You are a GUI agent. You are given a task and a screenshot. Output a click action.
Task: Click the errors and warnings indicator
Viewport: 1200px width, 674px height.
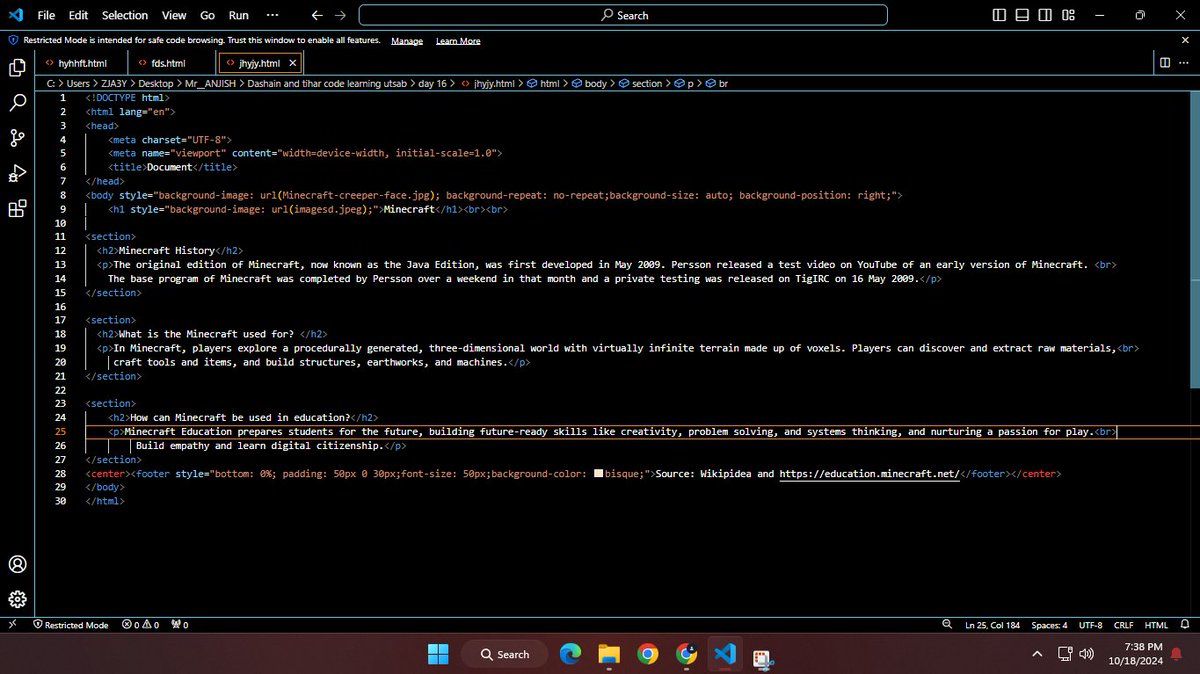point(141,625)
